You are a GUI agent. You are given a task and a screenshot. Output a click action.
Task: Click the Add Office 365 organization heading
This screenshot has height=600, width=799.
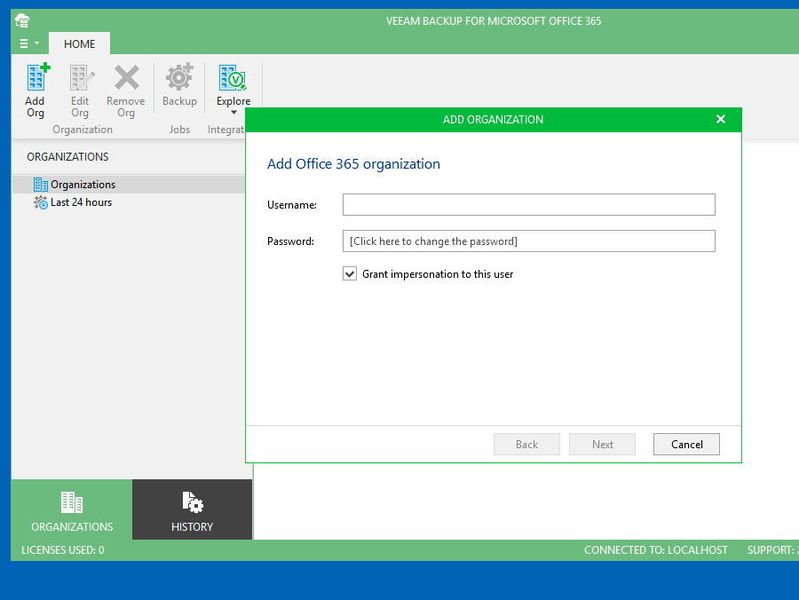(x=354, y=164)
